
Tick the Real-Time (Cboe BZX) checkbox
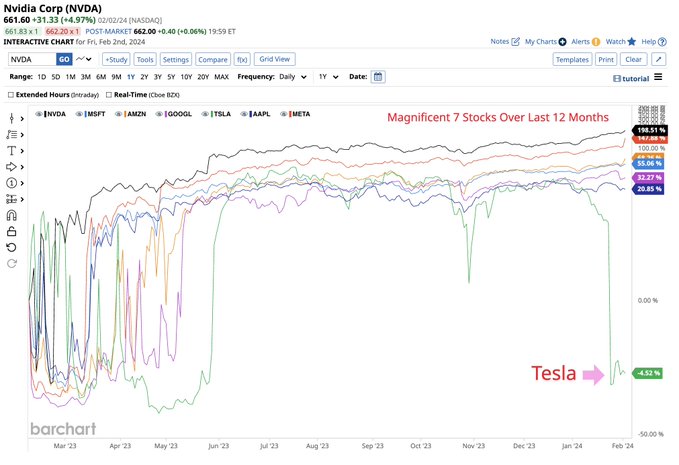[108, 95]
